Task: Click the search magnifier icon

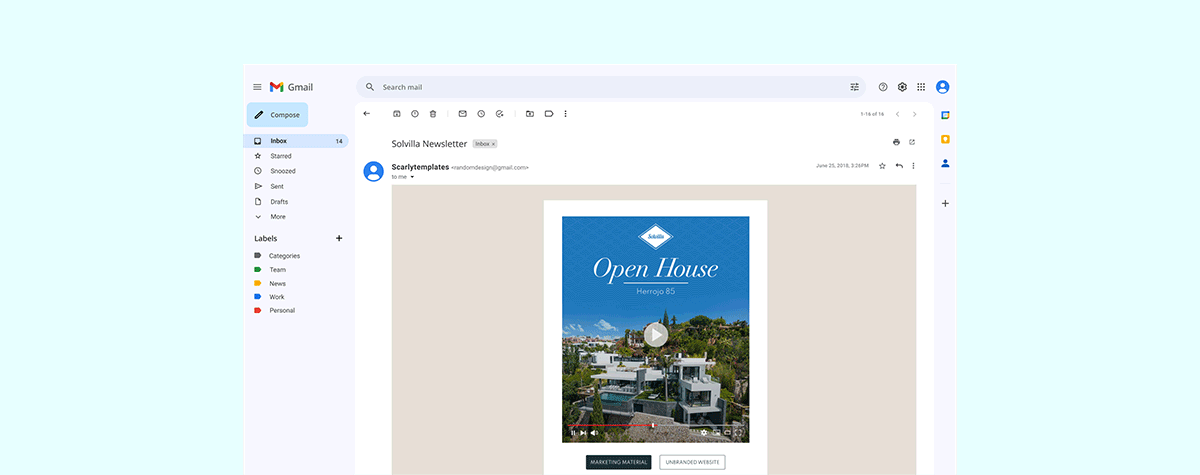Action: 370,87
